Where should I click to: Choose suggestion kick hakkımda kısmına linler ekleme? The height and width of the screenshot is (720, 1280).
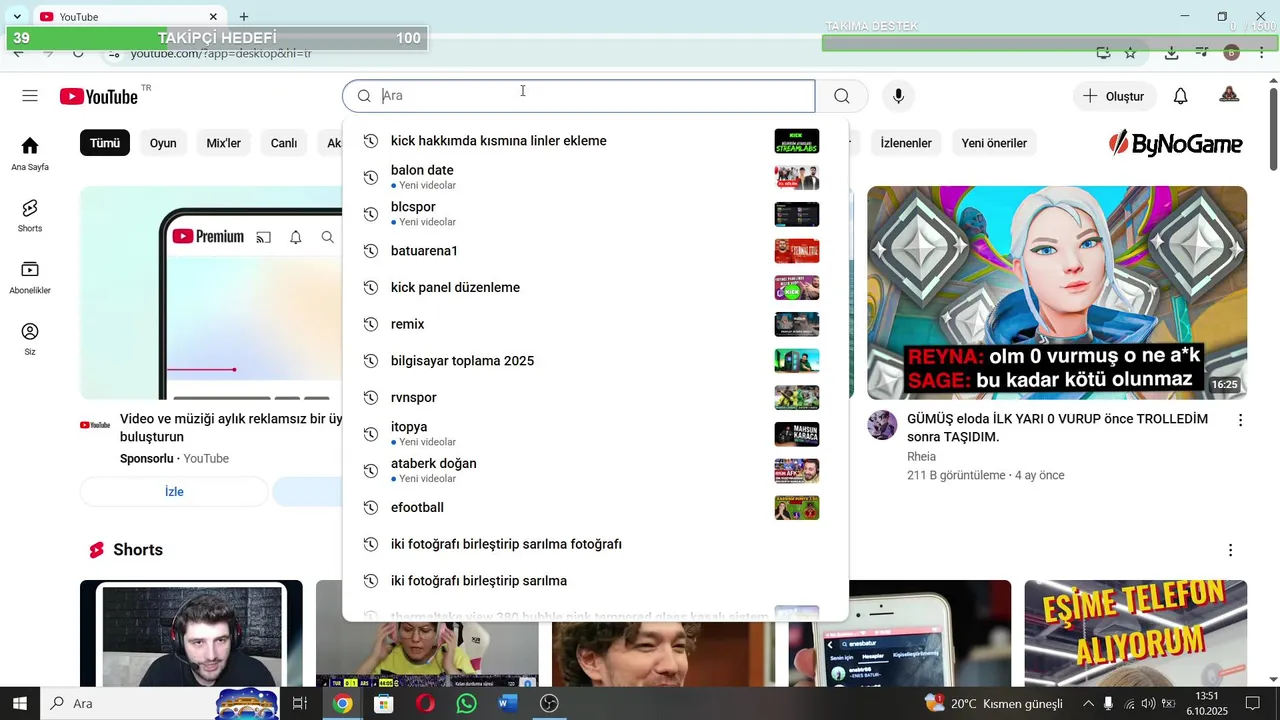pyautogui.click(x=595, y=141)
